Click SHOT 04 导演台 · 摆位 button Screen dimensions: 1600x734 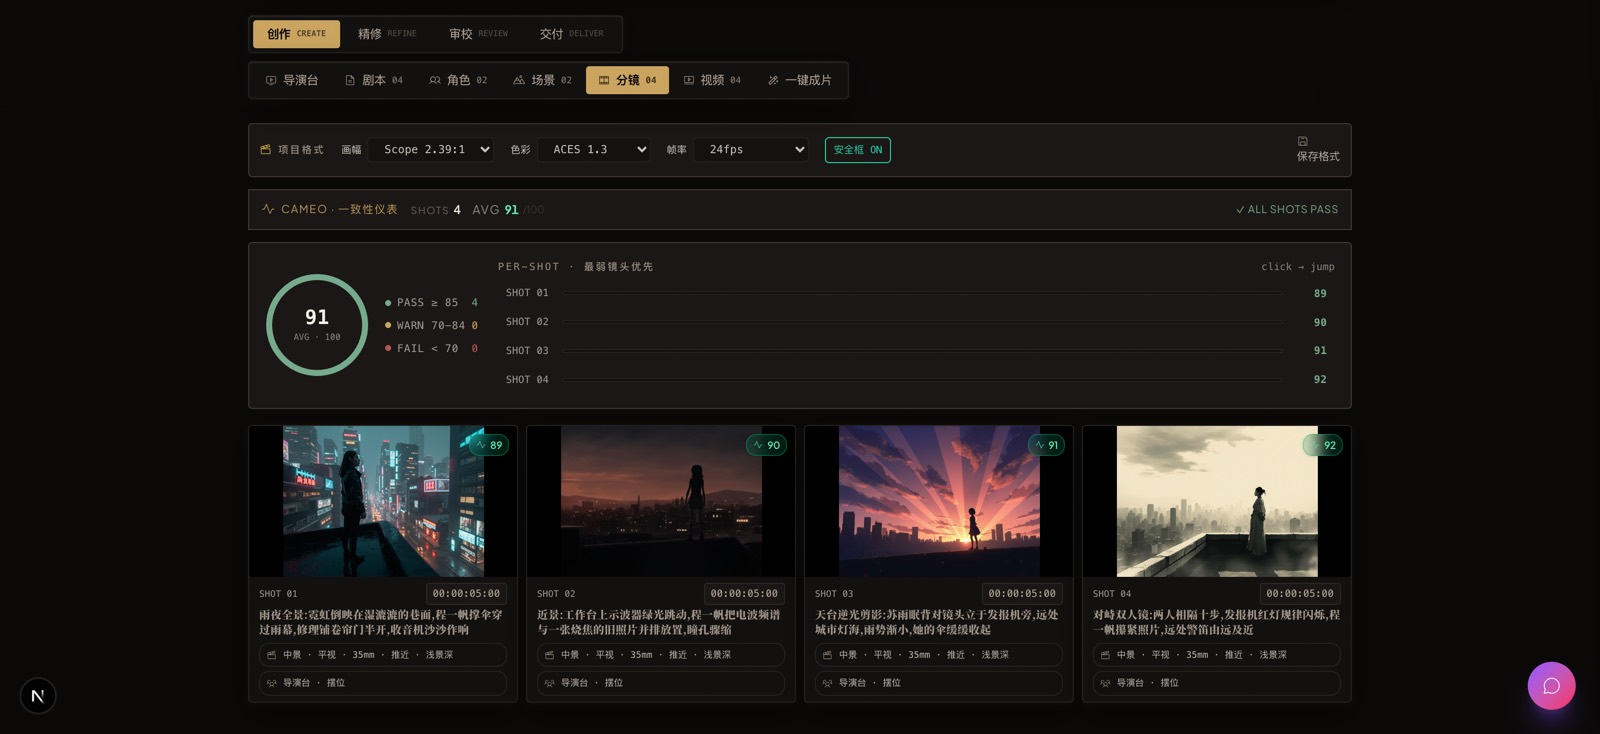pyautogui.click(x=1217, y=683)
